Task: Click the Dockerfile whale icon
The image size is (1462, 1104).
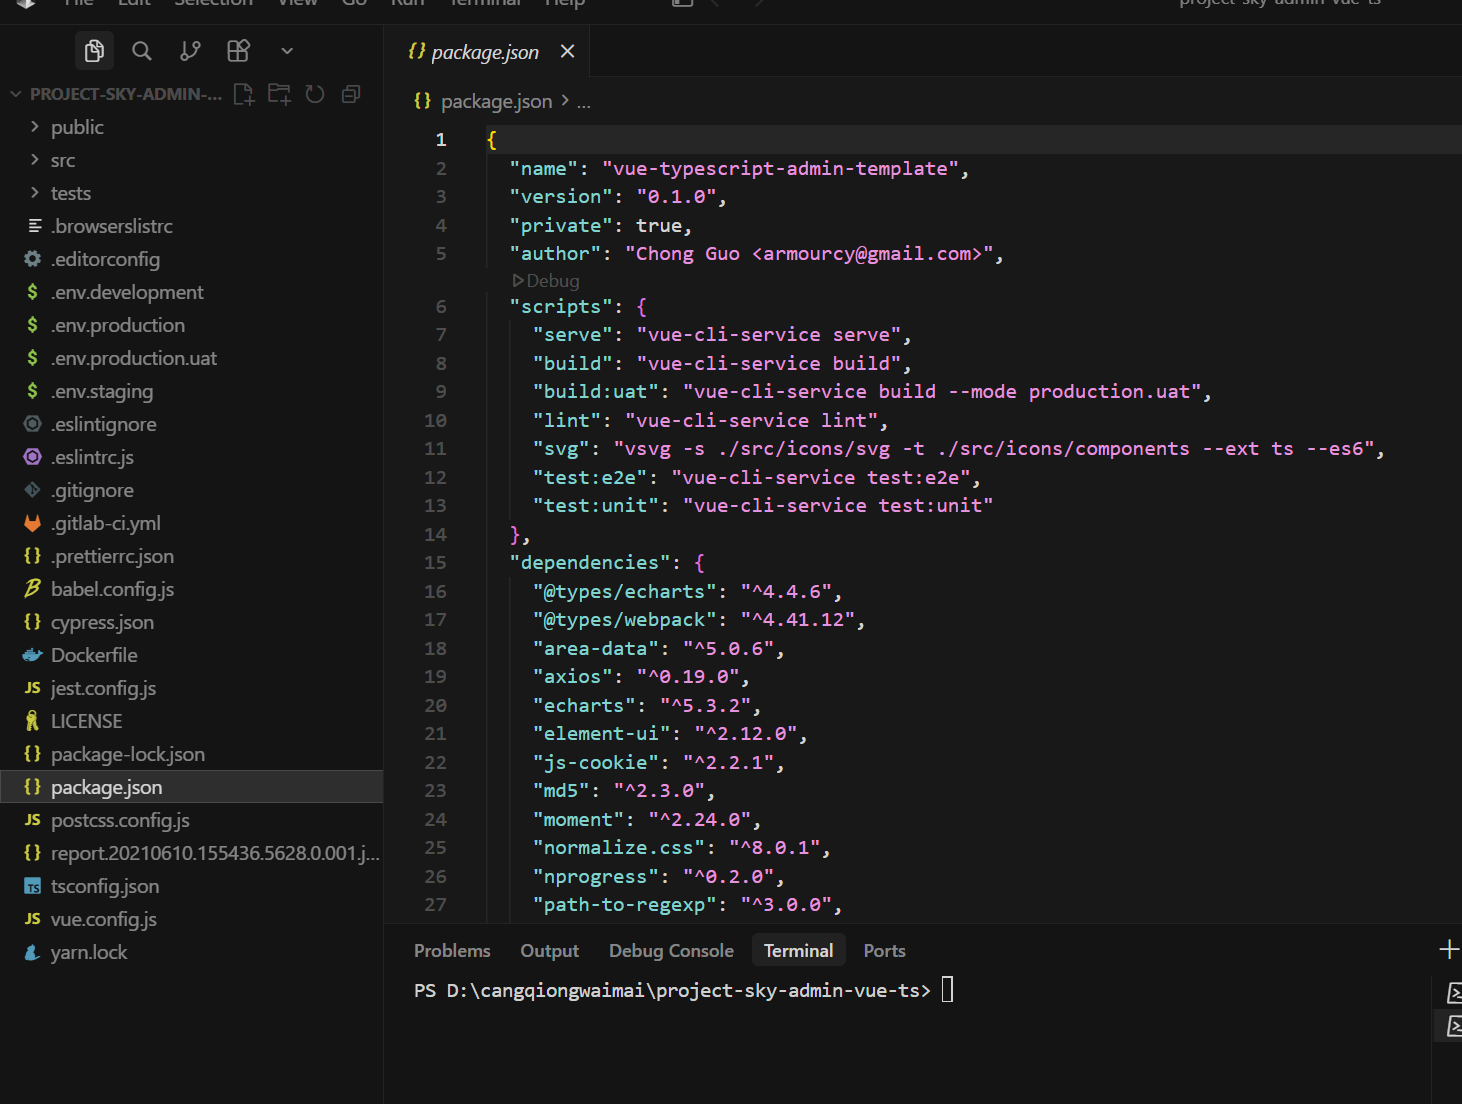Action: (x=33, y=655)
